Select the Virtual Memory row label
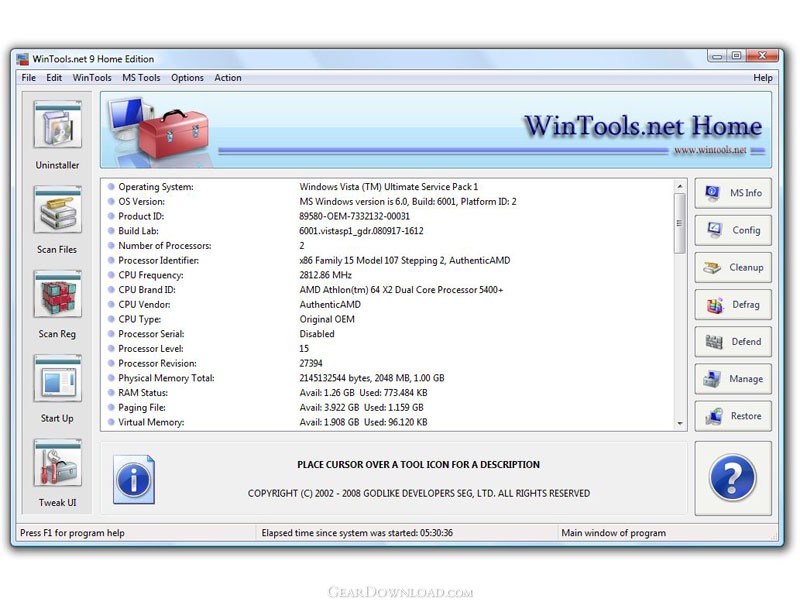Screen dimensions: 800x600 pos(152,422)
